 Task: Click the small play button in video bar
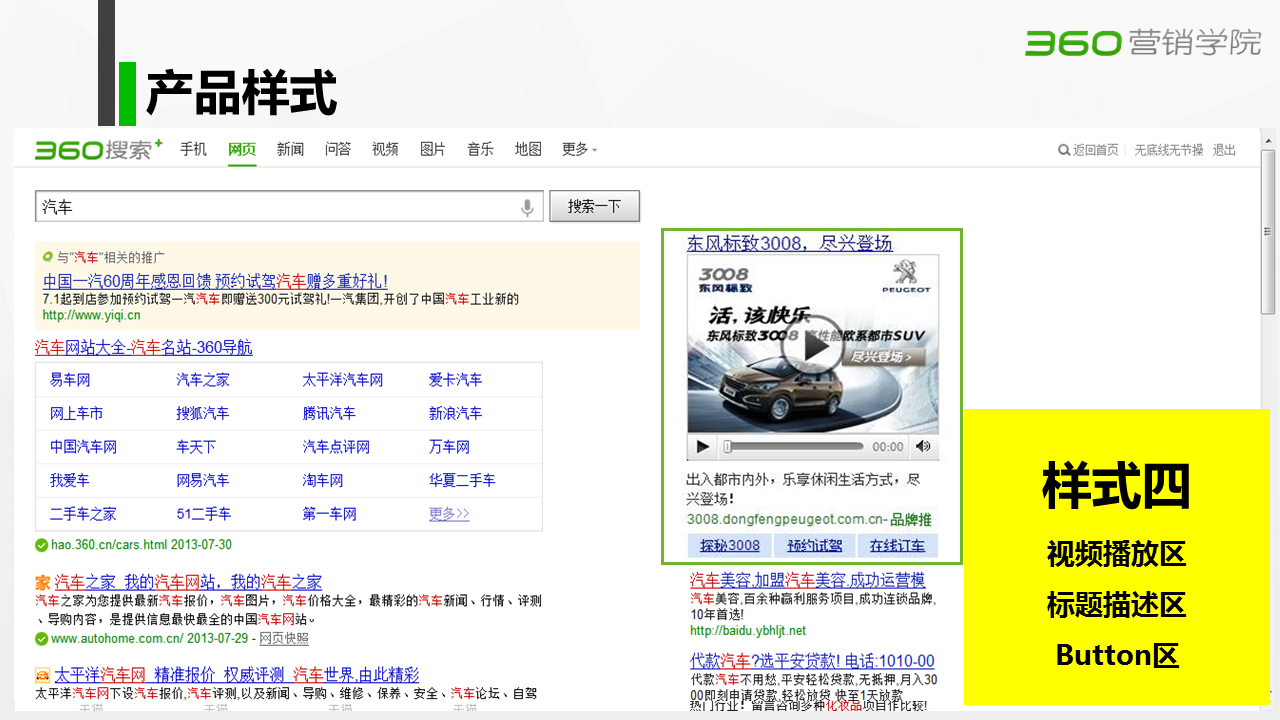click(x=703, y=447)
